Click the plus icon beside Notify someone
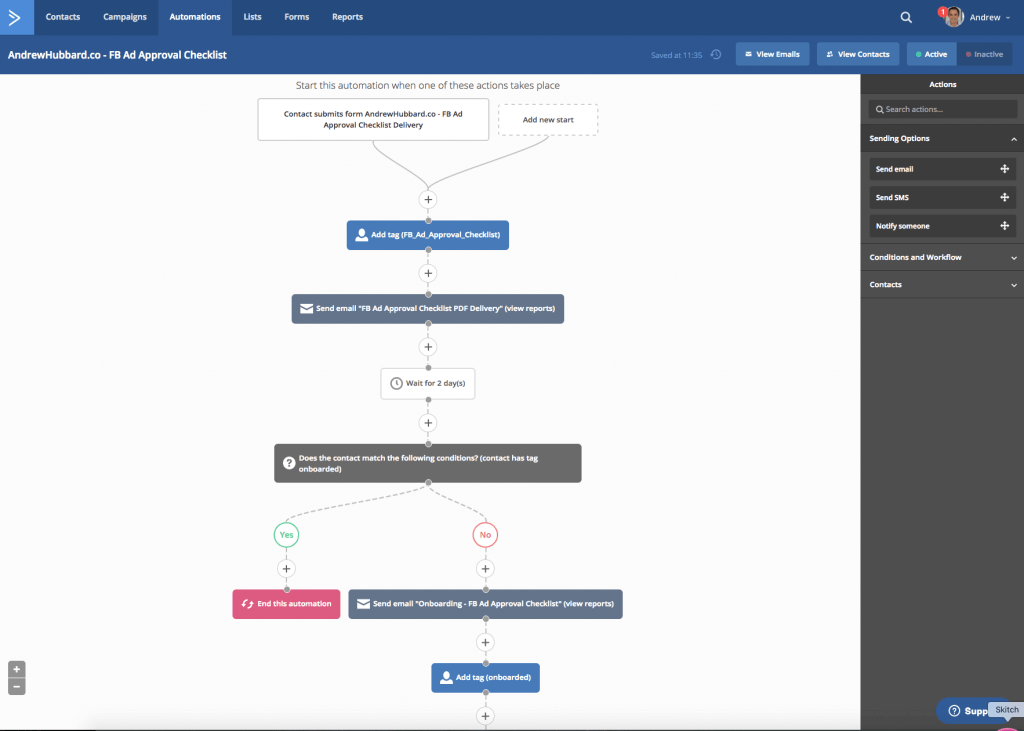Viewport: 1024px width, 731px height. pos(1004,226)
